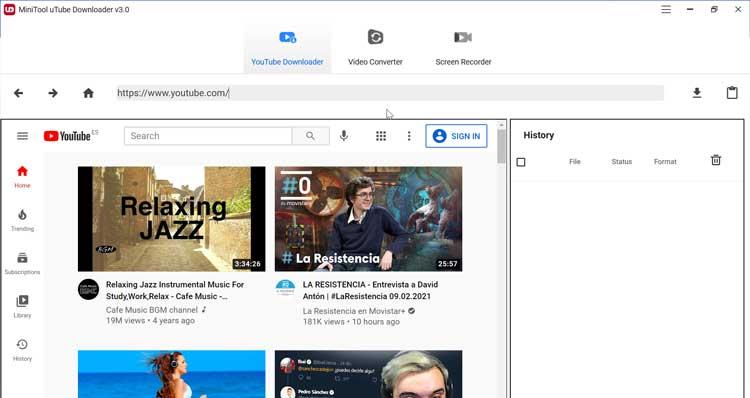The width and height of the screenshot is (750, 398).
Task: Click the Cafe Music BGM channel avatar
Action: pyautogui.click(x=88, y=289)
